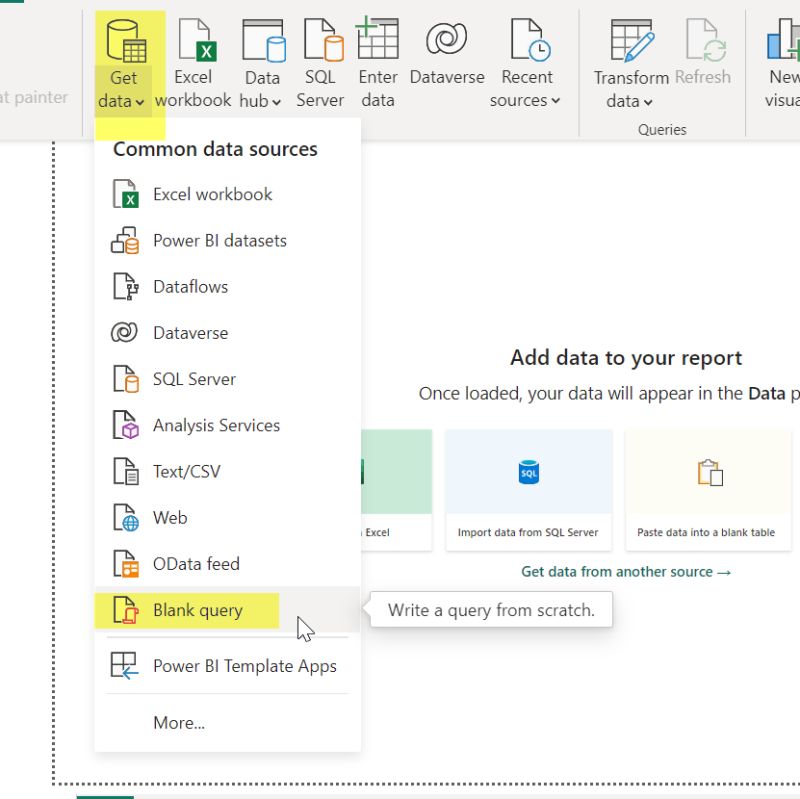Click Import data from SQL Server card
Image resolution: width=800 pixels, height=799 pixels.
pyautogui.click(x=528, y=490)
